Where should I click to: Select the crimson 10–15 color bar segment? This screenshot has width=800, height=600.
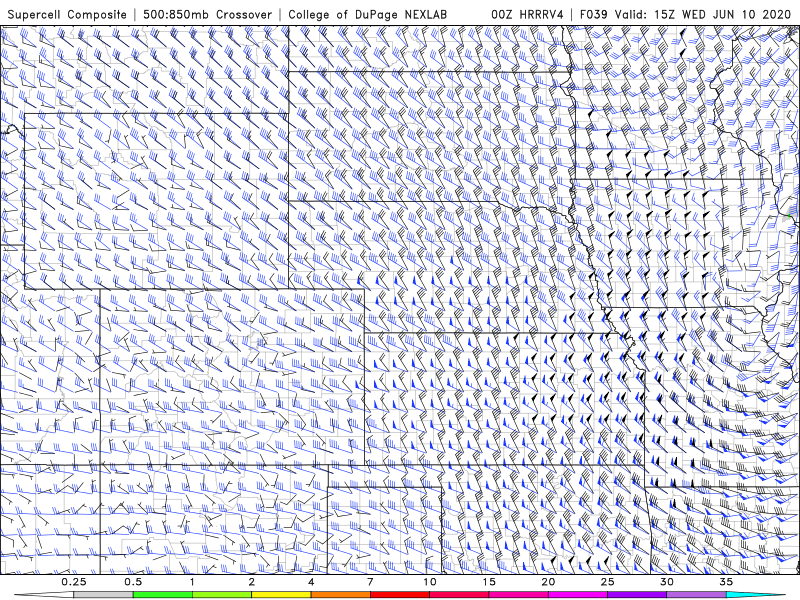pyautogui.click(x=459, y=595)
